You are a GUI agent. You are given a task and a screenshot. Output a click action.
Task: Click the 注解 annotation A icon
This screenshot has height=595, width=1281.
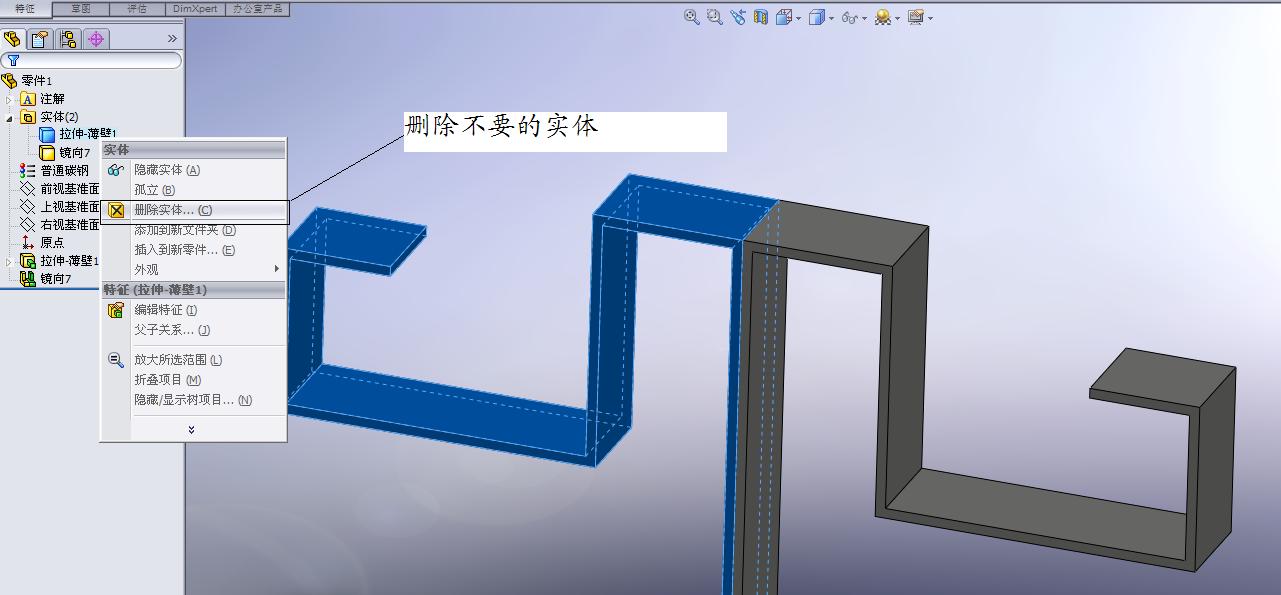coord(28,99)
